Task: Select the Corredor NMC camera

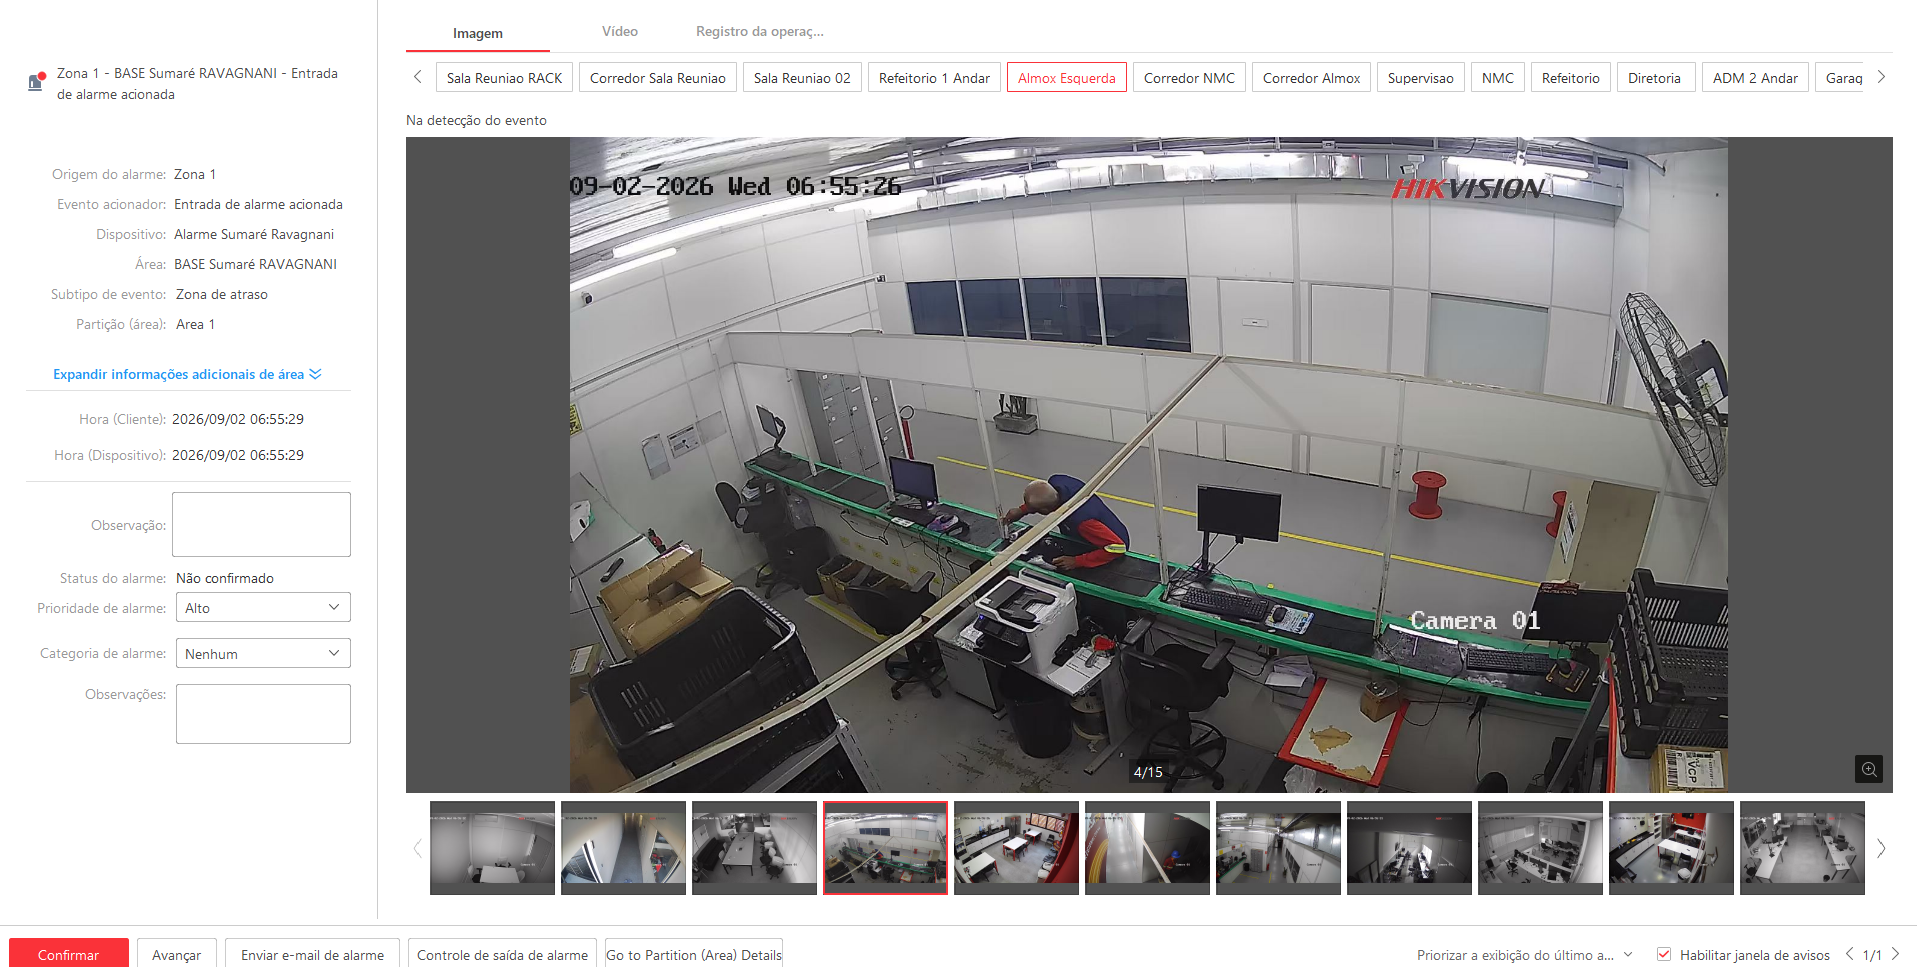Action: [x=1189, y=78]
